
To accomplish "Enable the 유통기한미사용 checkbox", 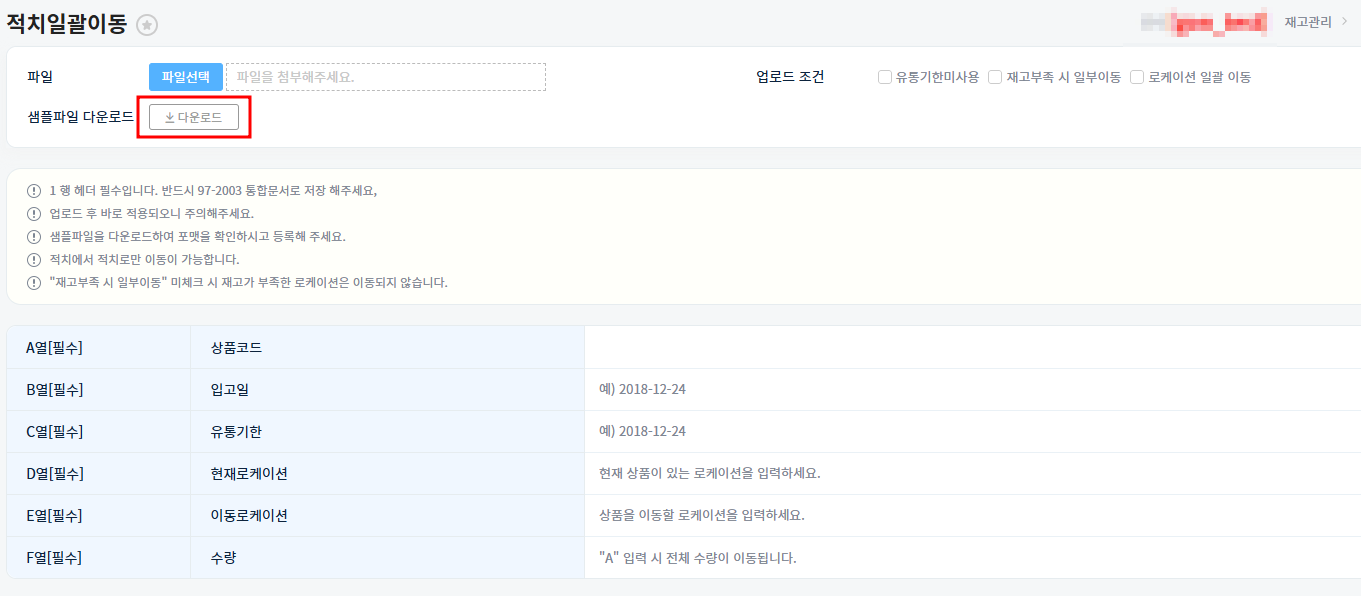I will (885, 77).
